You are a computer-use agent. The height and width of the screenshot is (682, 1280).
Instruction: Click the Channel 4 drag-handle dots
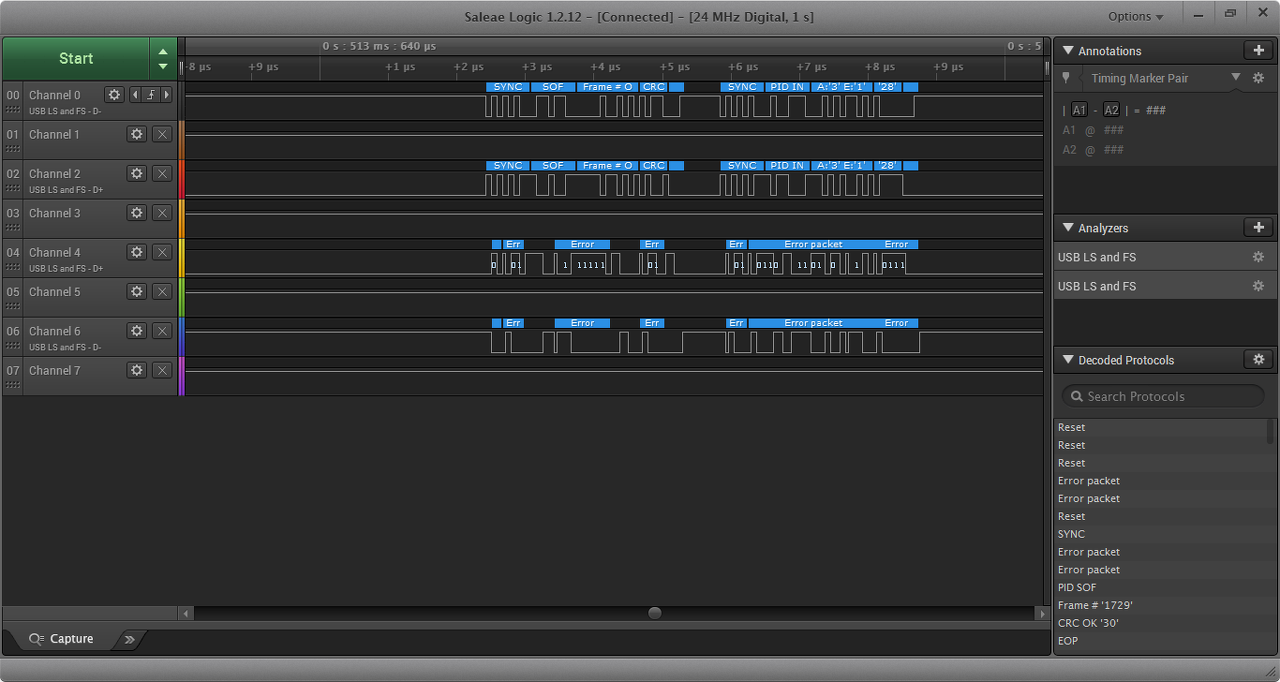(x=13, y=269)
